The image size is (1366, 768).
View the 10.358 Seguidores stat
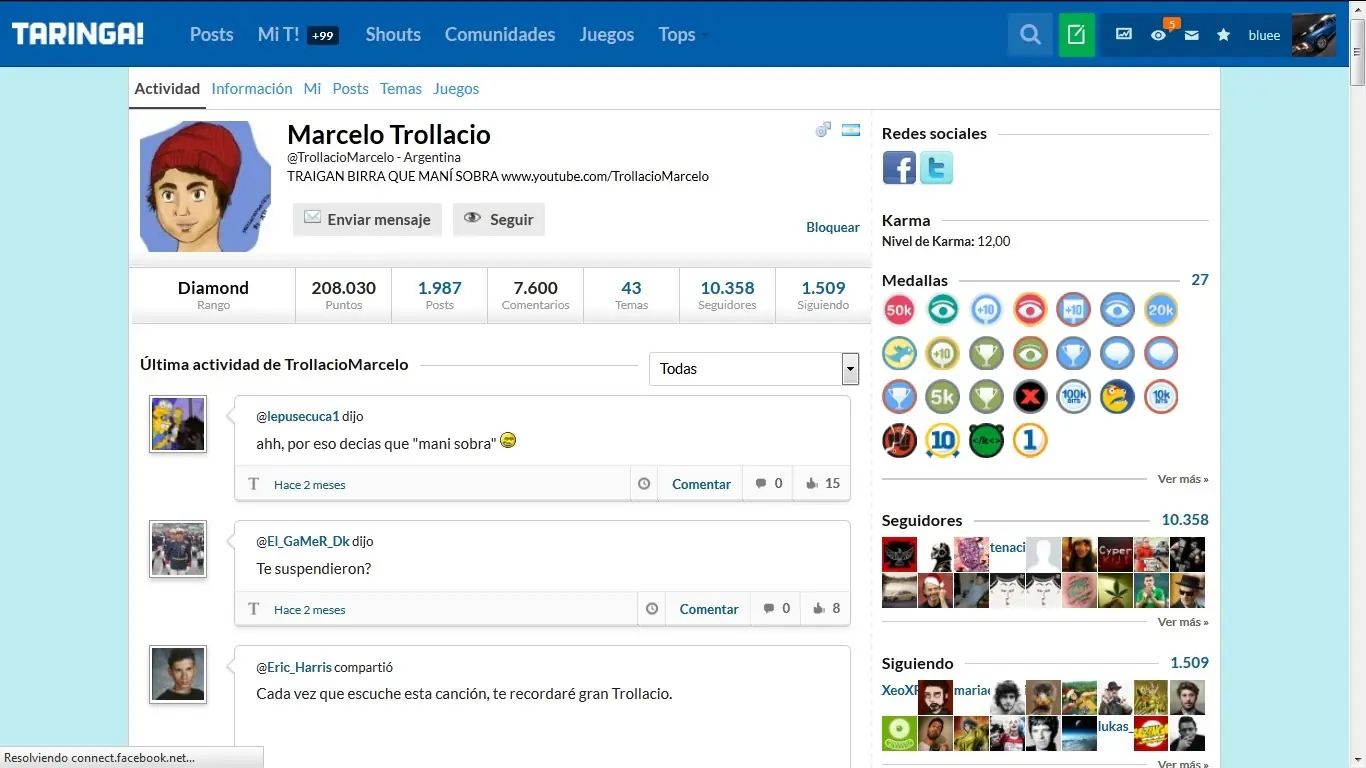click(x=727, y=295)
